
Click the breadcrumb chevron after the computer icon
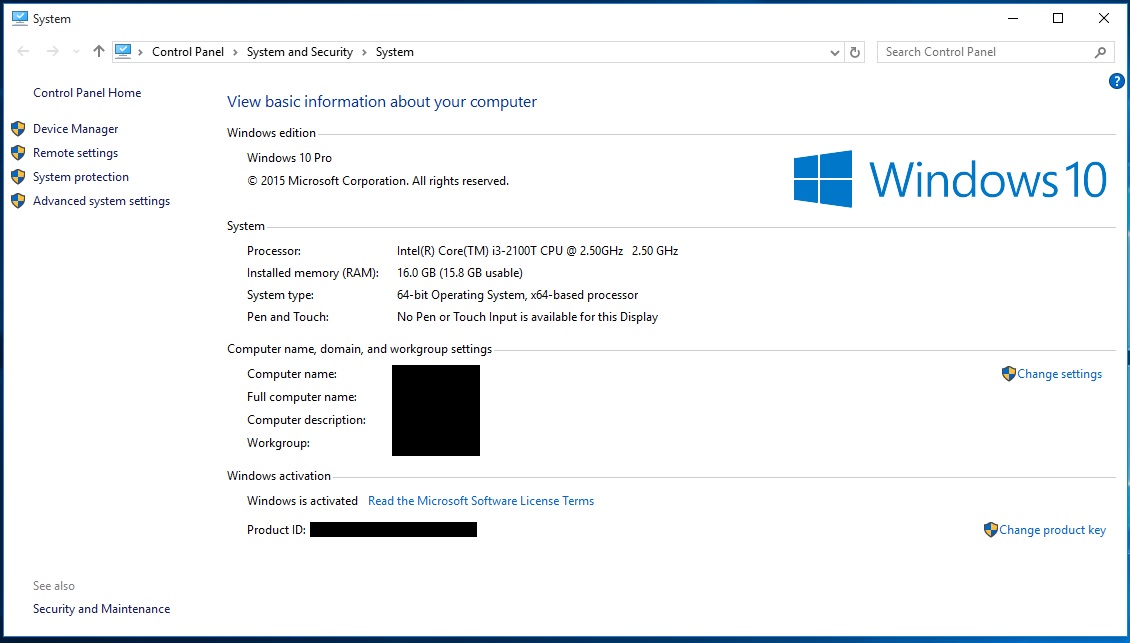pos(141,52)
